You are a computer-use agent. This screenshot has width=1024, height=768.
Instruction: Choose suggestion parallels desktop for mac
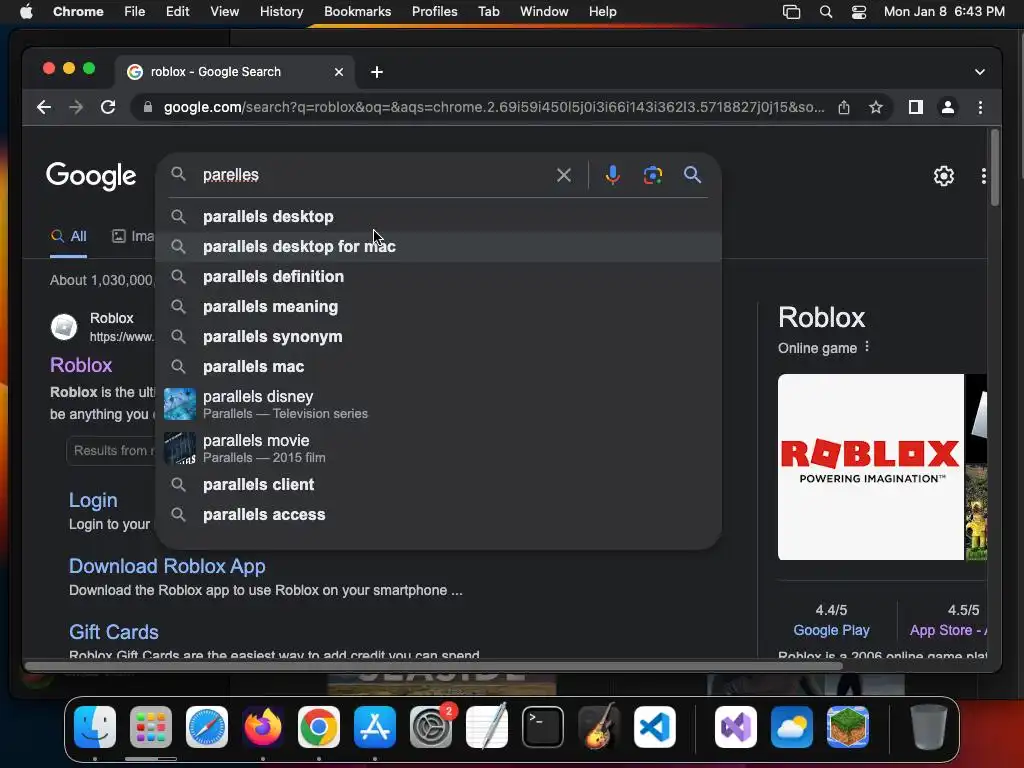438,246
